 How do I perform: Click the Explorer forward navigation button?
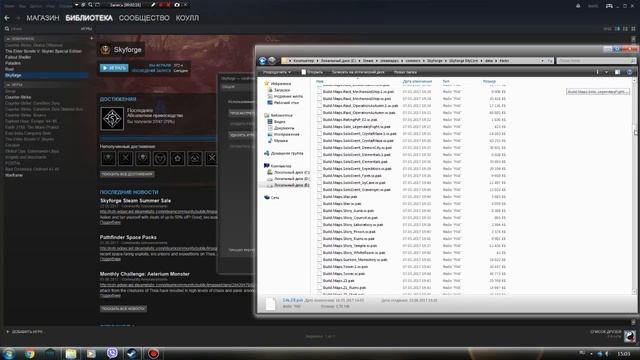(272, 61)
